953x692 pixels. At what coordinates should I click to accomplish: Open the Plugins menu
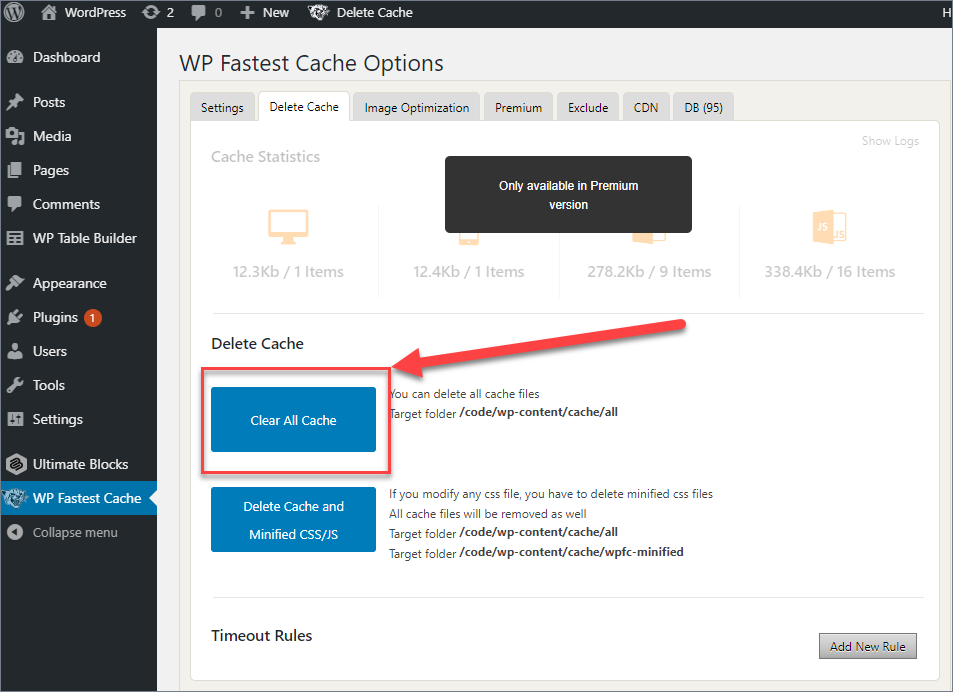(55, 317)
